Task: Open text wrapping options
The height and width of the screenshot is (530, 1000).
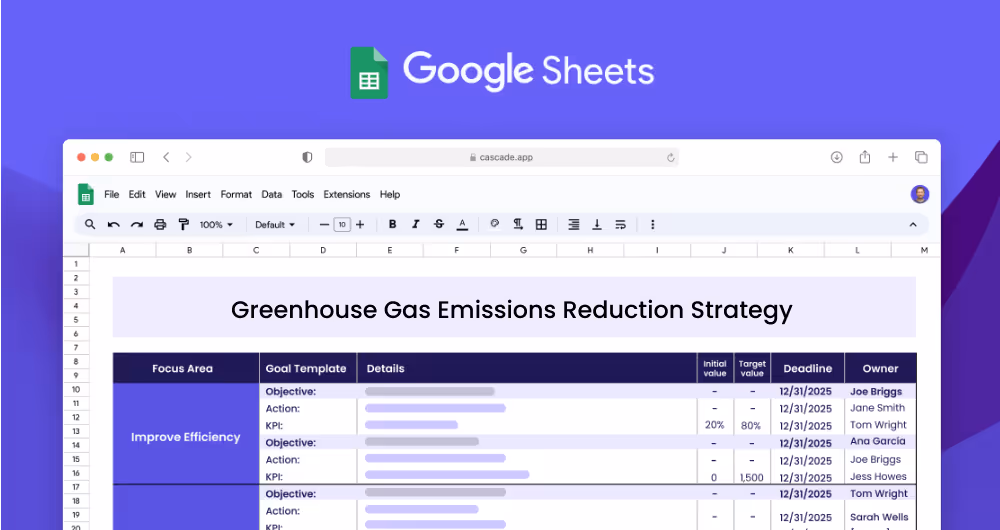Action: (x=621, y=225)
